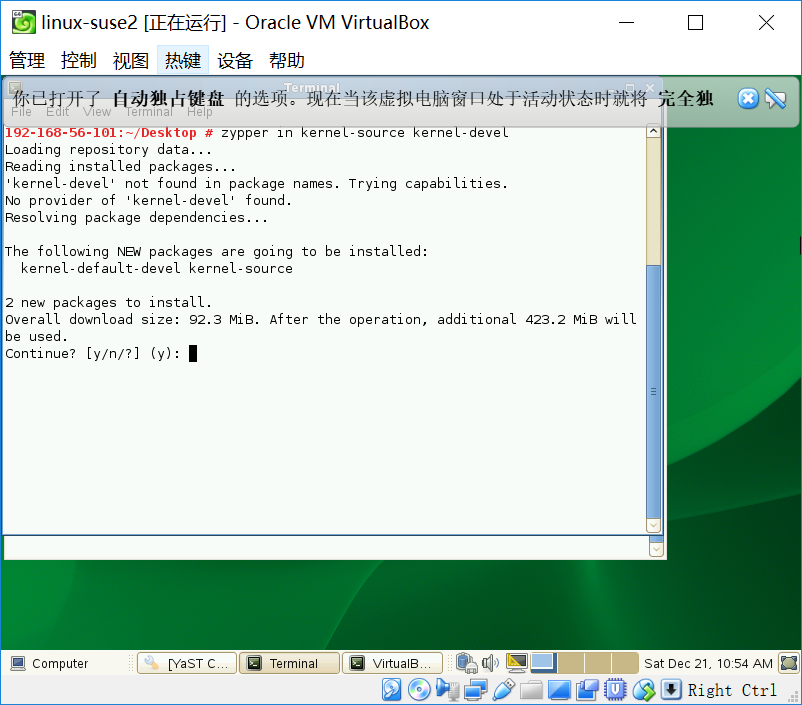Click the recording indicator with overlapping screens

point(587,690)
